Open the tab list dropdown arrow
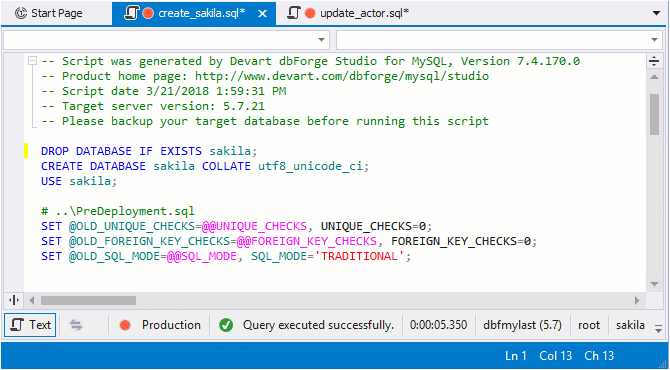Image resolution: width=670 pixels, height=370 pixels. click(x=656, y=13)
